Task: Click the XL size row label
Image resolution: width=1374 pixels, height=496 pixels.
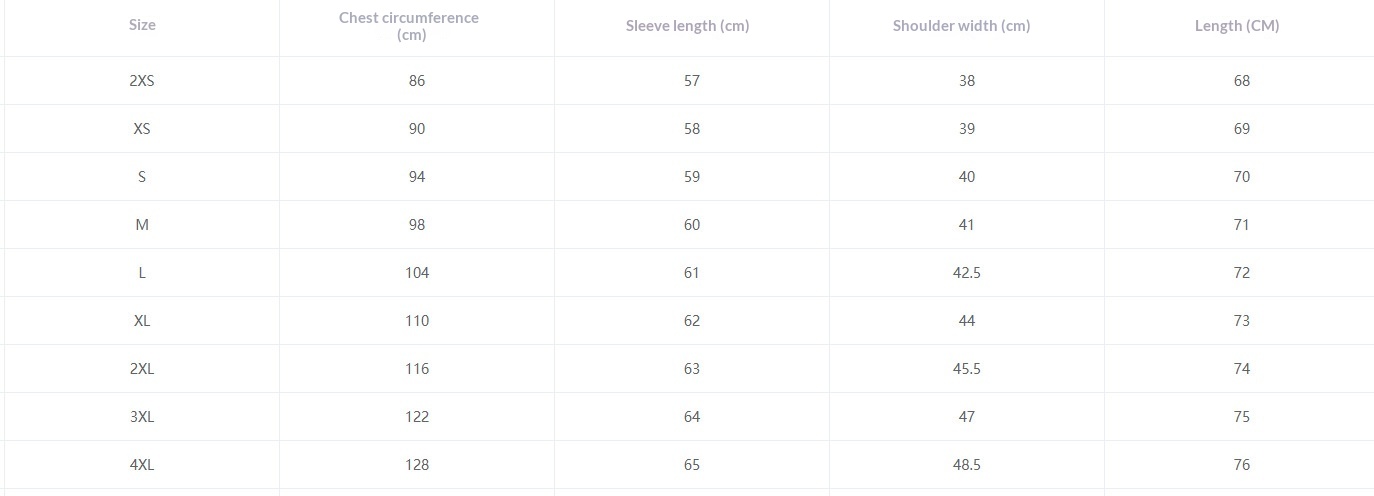Action: (142, 321)
